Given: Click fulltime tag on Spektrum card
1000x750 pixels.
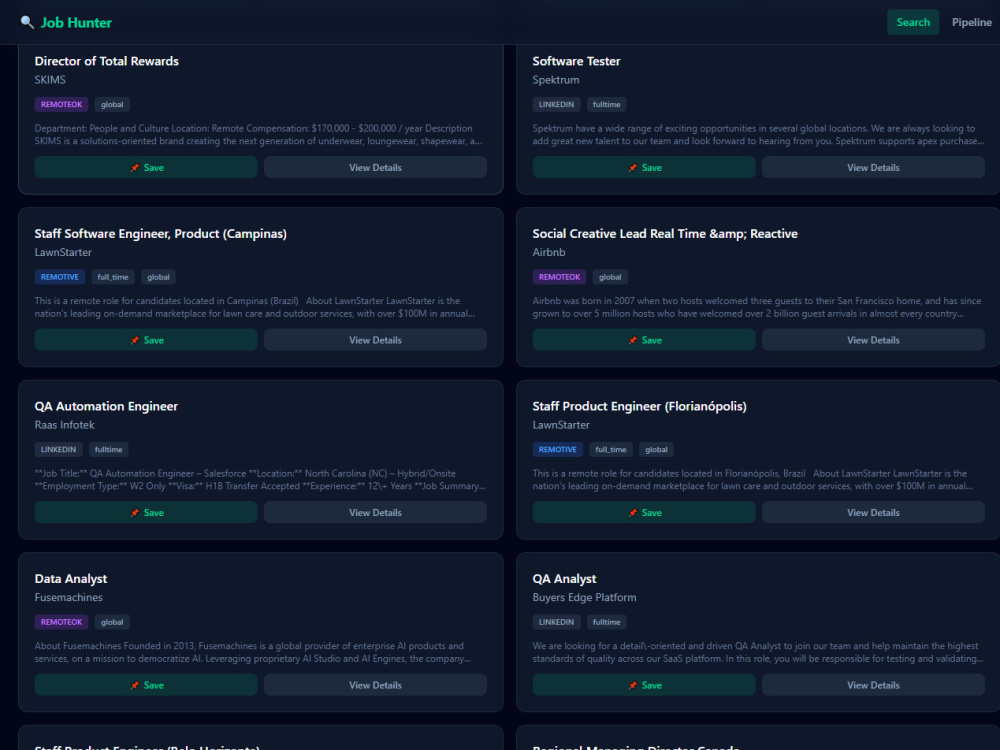Looking at the screenshot, I should (607, 105).
